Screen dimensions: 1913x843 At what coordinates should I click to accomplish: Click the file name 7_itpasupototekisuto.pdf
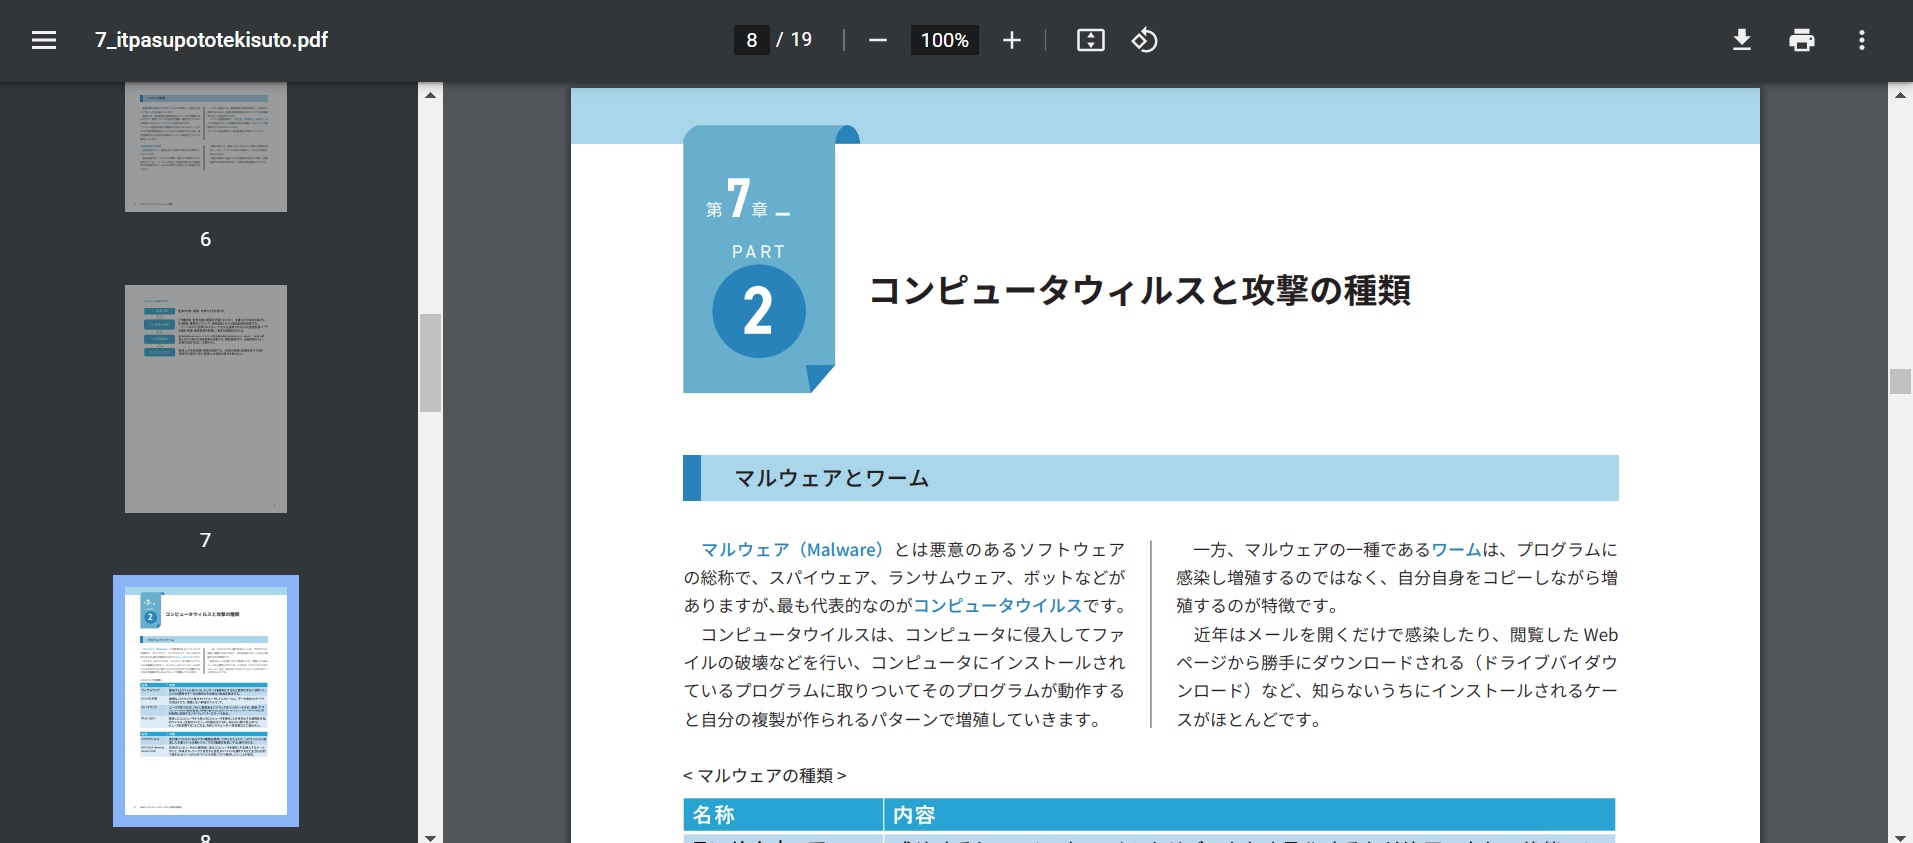(211, 40)
